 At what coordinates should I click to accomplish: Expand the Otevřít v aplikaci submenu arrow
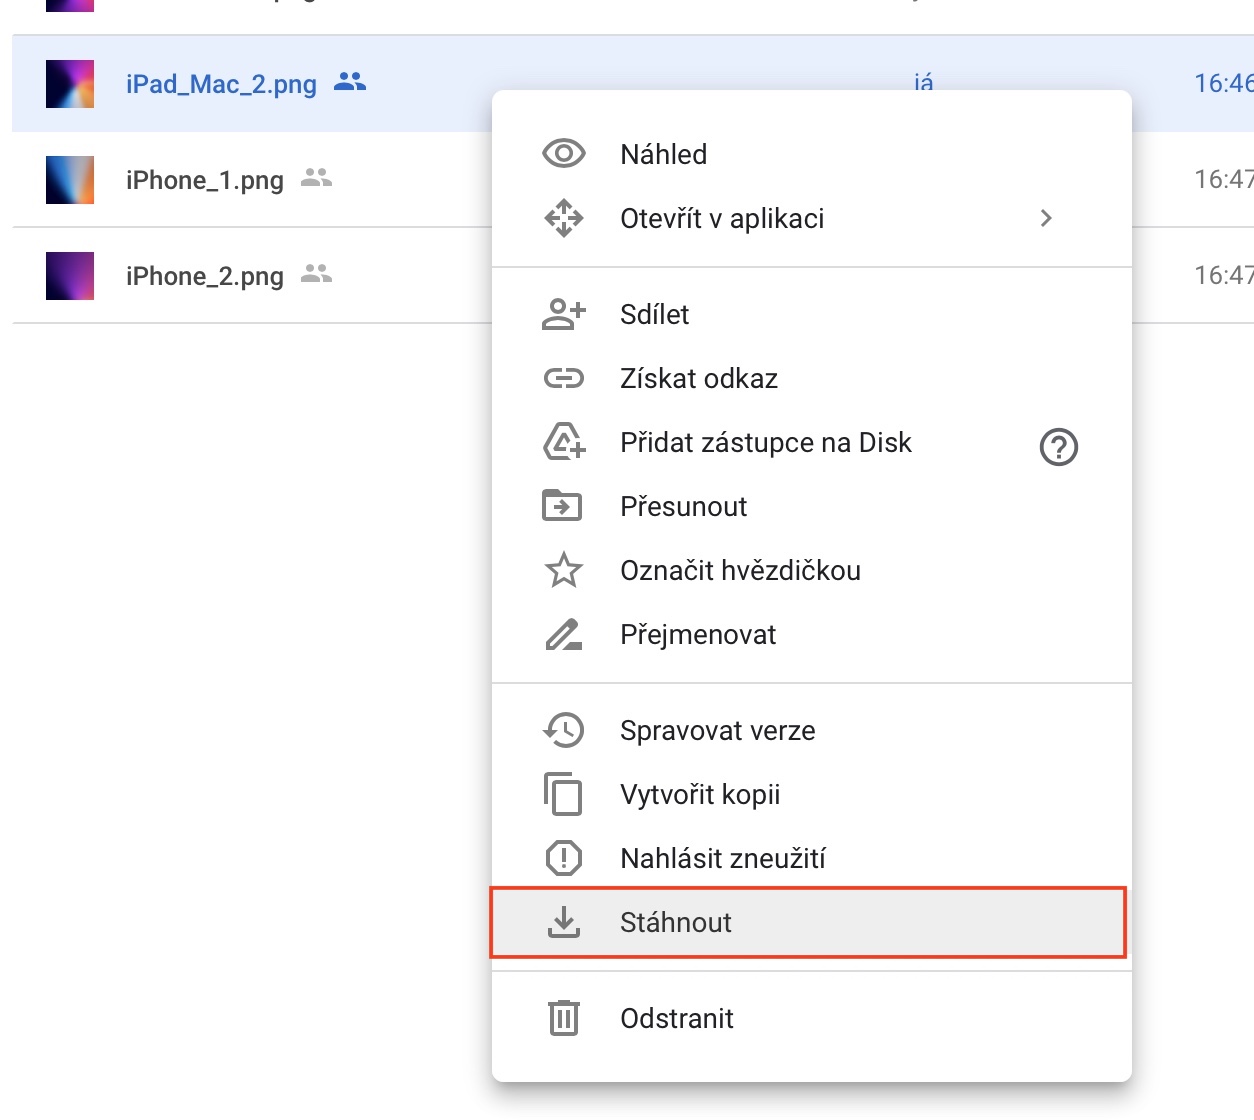(x=1046, y=218)
